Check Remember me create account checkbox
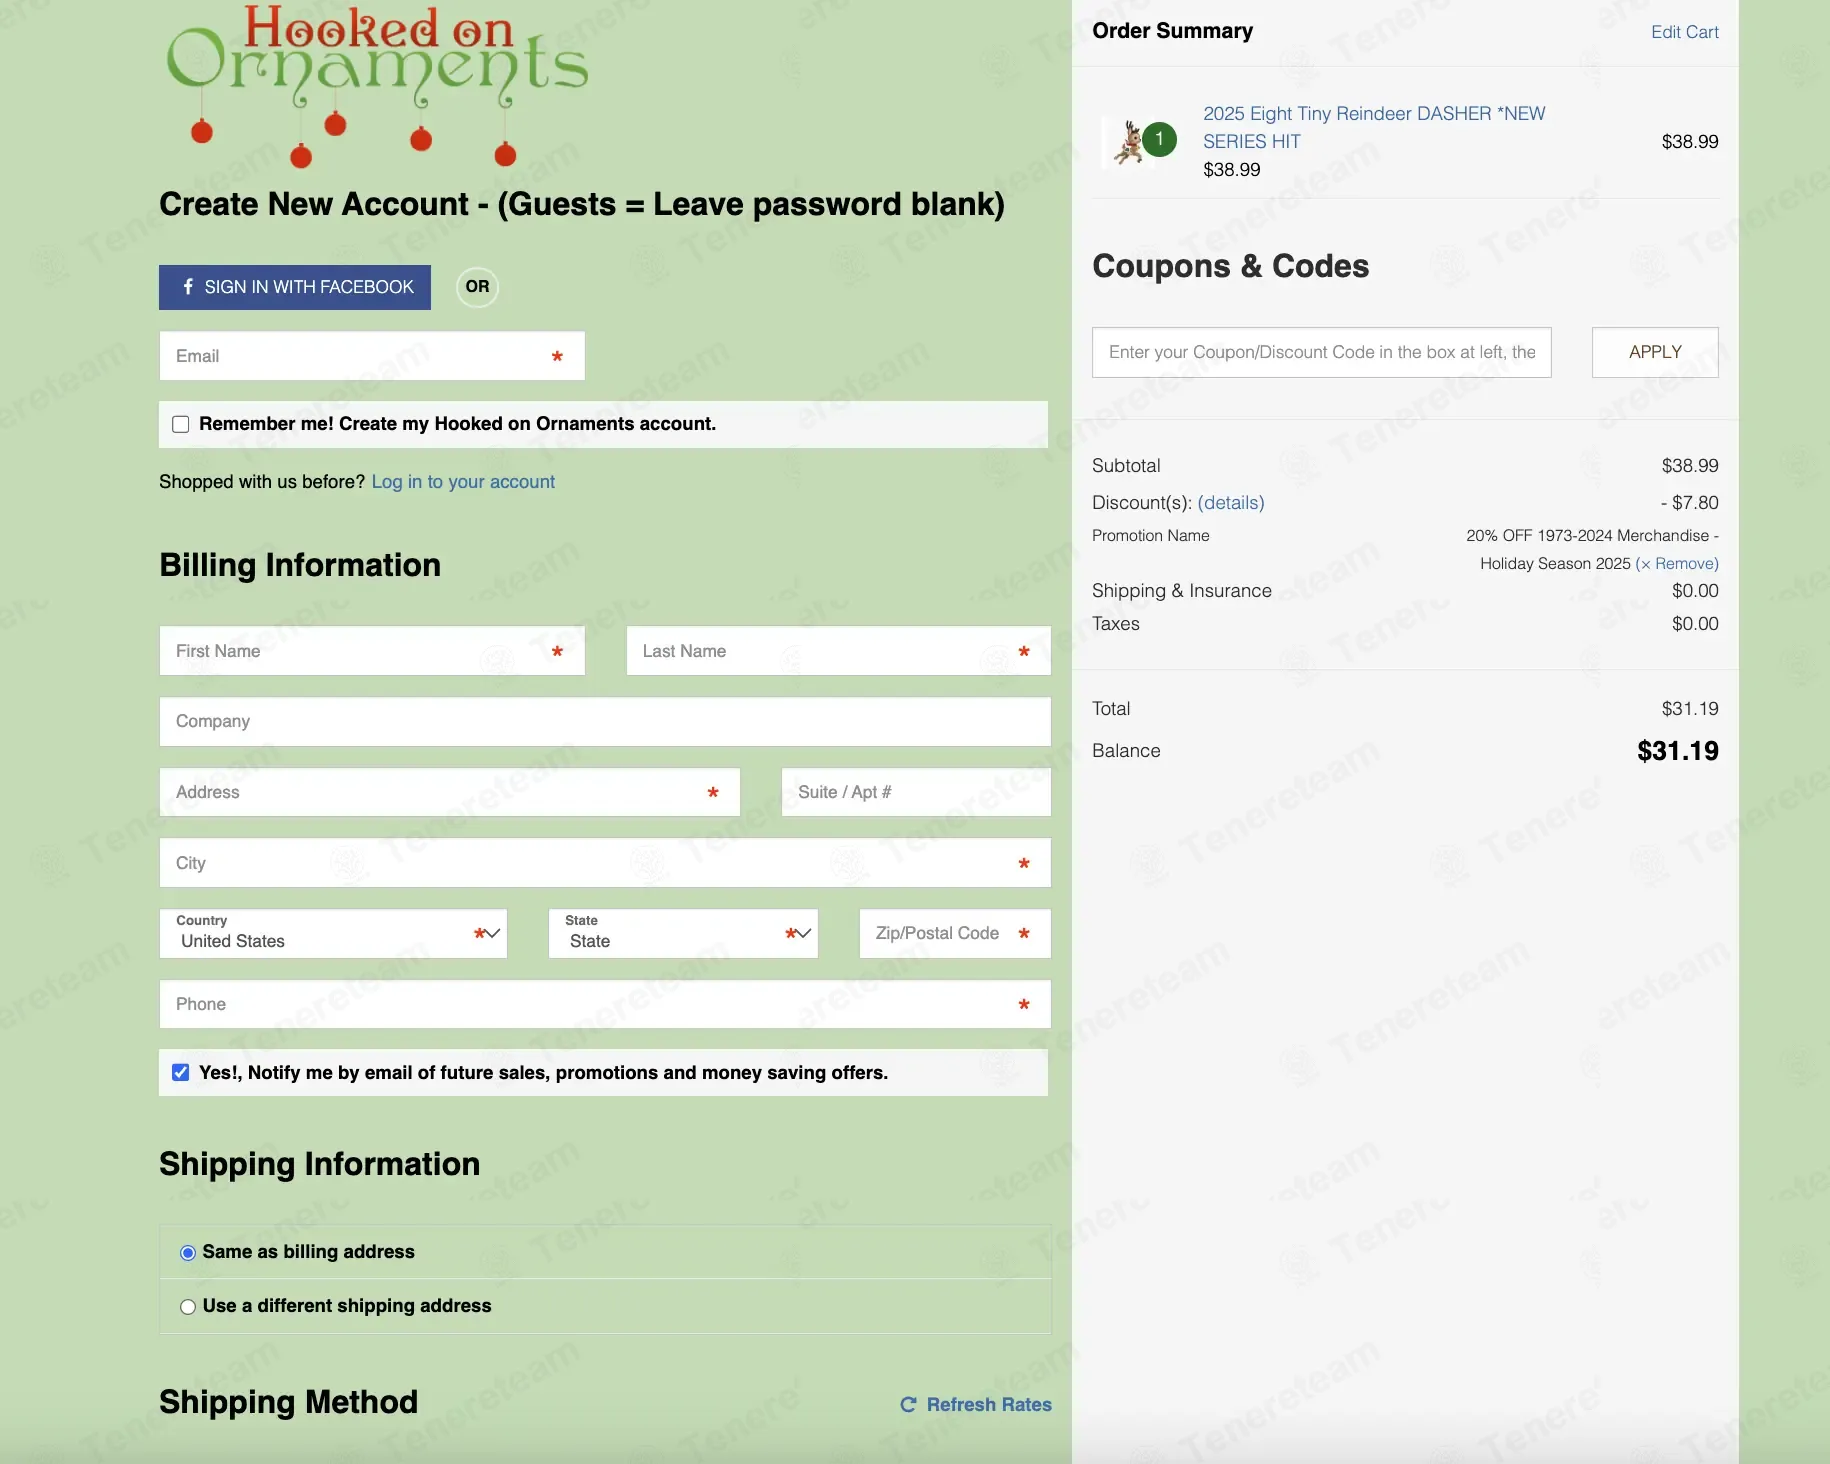 click(181, 424)
